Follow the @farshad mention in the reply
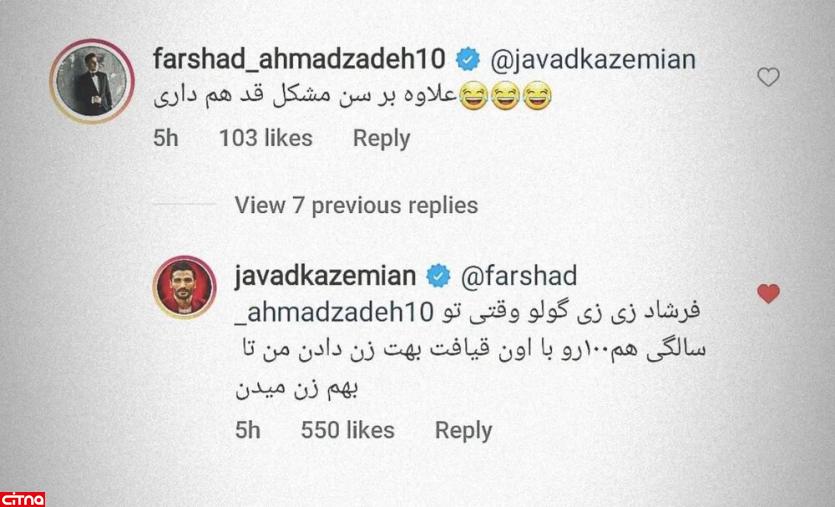Viewport: 835px width, 507px height. 519,276
